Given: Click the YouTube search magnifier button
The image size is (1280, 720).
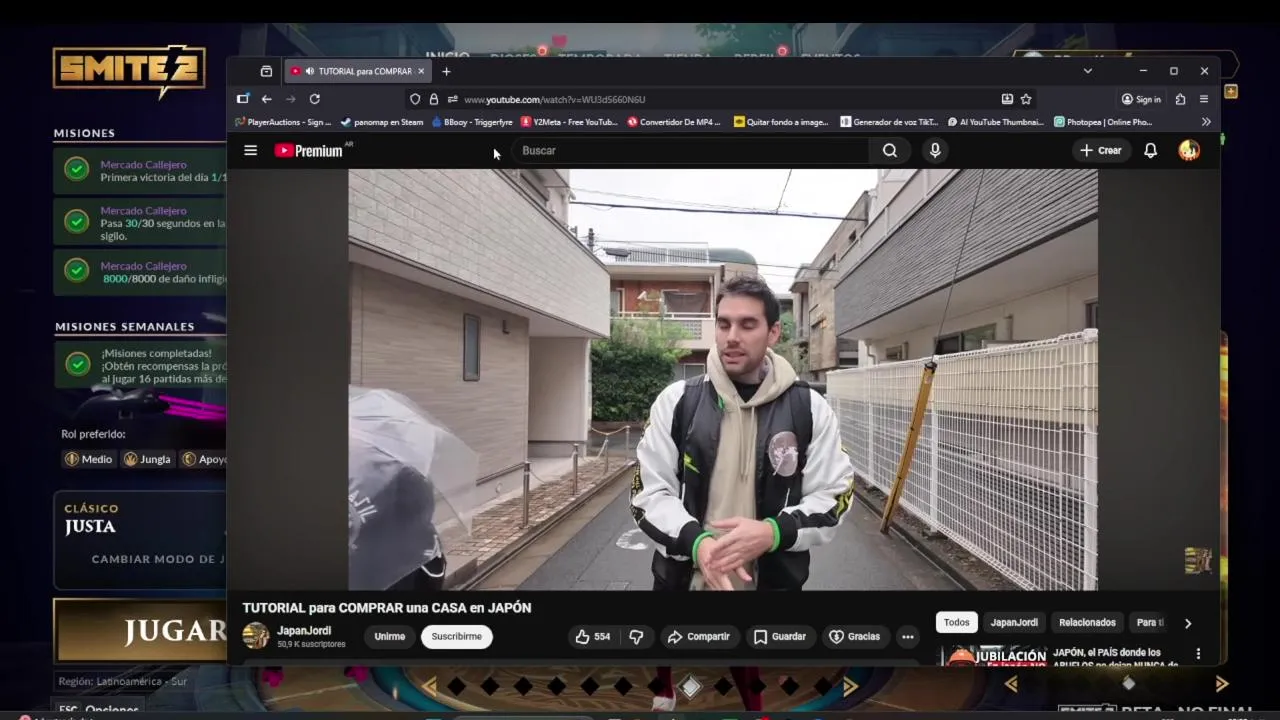Looking at the screenshot, I should (890, 150).
